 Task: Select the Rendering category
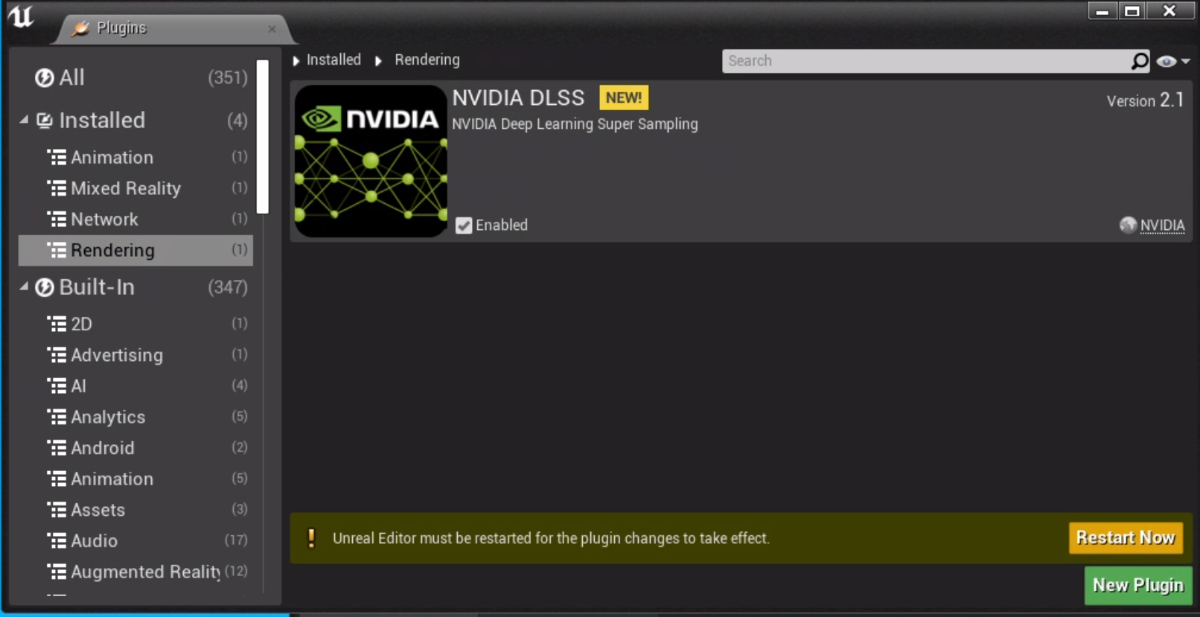[135, 250]
